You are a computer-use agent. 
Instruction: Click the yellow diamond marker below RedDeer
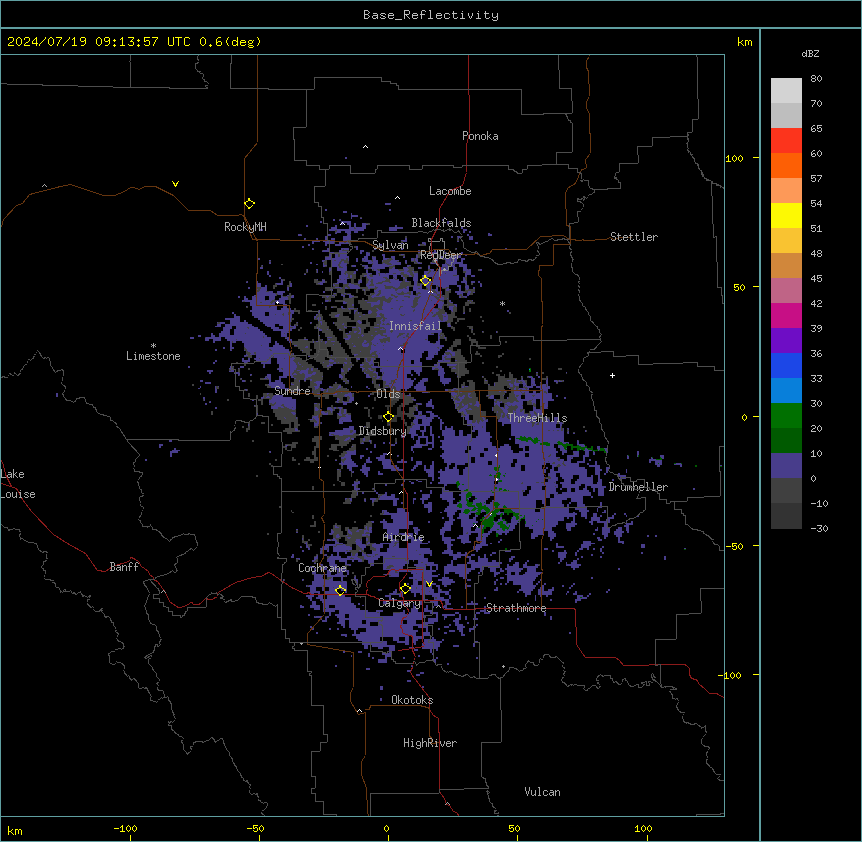pos(425,280)
